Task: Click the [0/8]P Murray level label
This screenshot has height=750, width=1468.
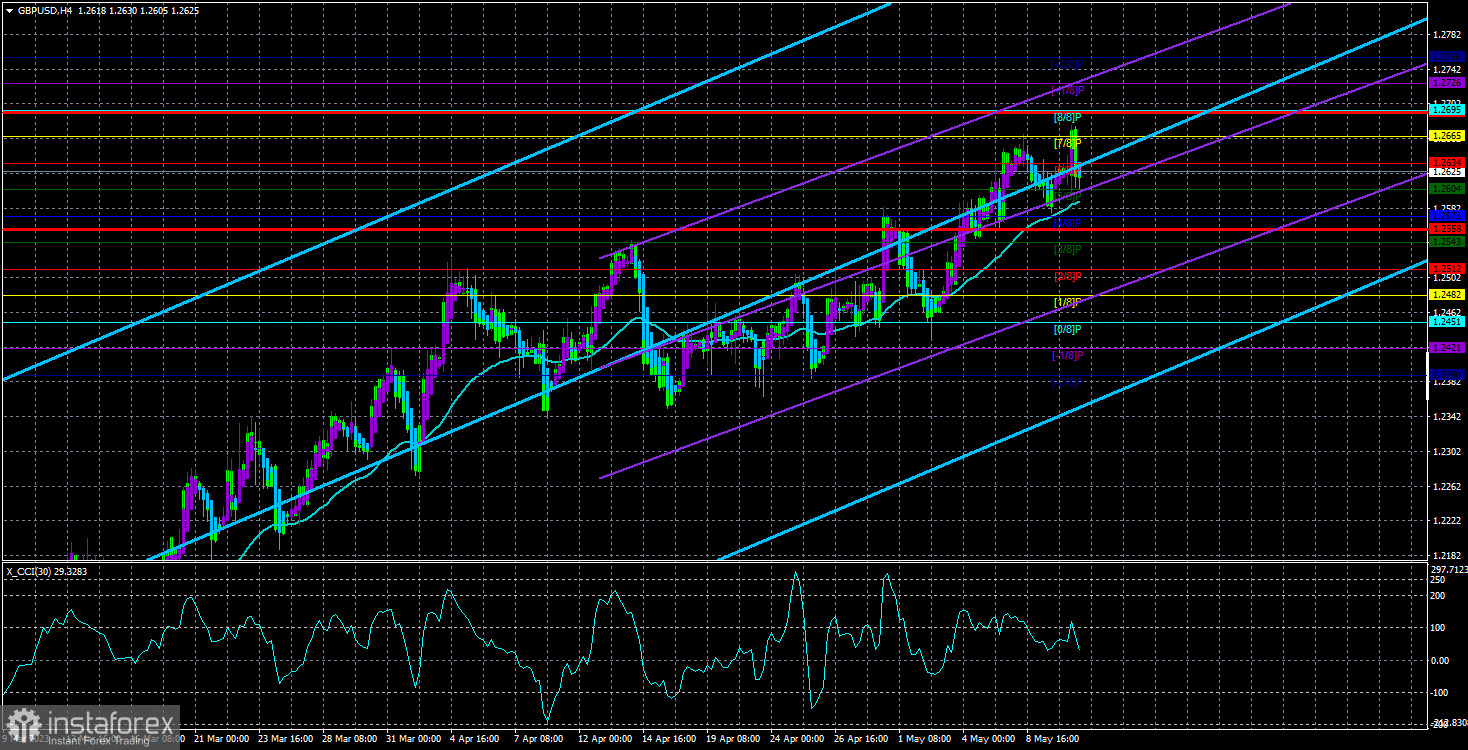Action: [x=1067, y=329]
